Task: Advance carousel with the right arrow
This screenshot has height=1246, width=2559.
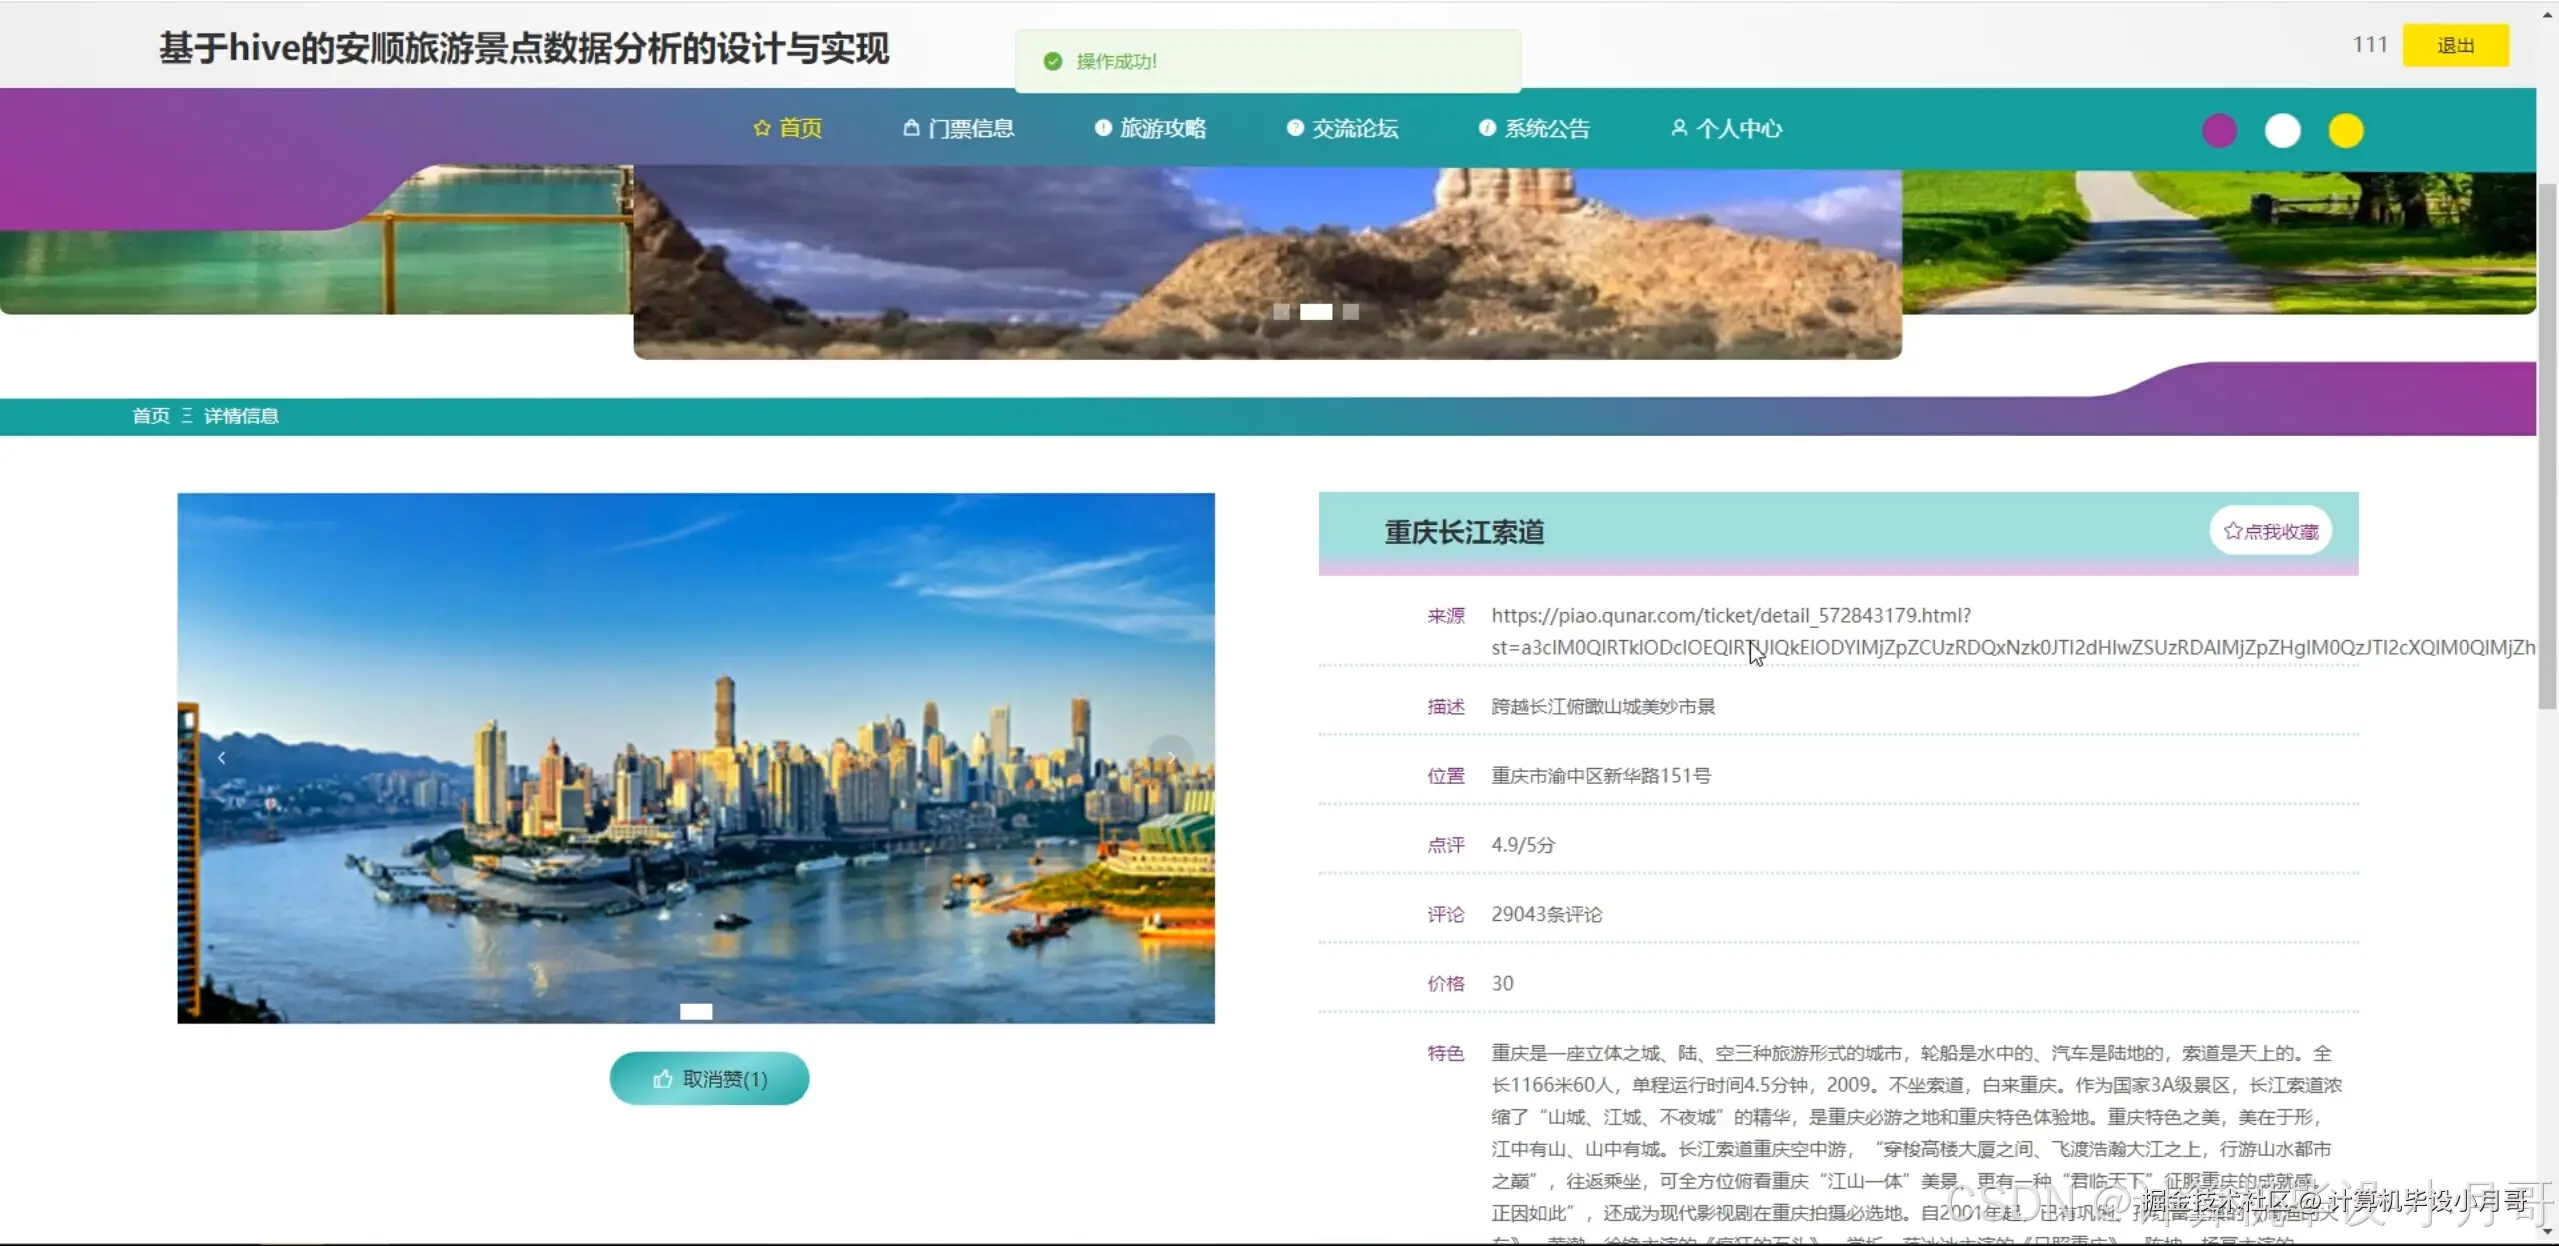Action: (x=1171, y=757)
